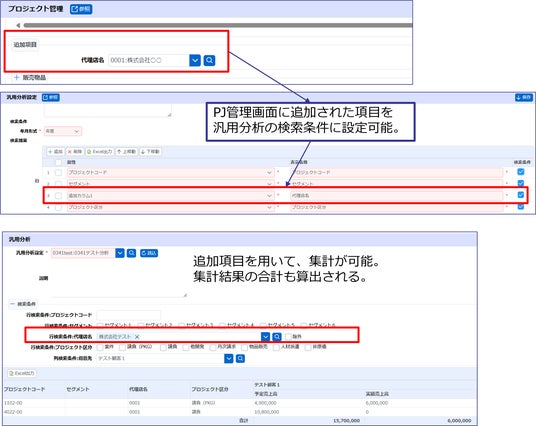Open the 追加カラム1 attribute dropdown
Screen dimensions: 536x426
point(269,196)
